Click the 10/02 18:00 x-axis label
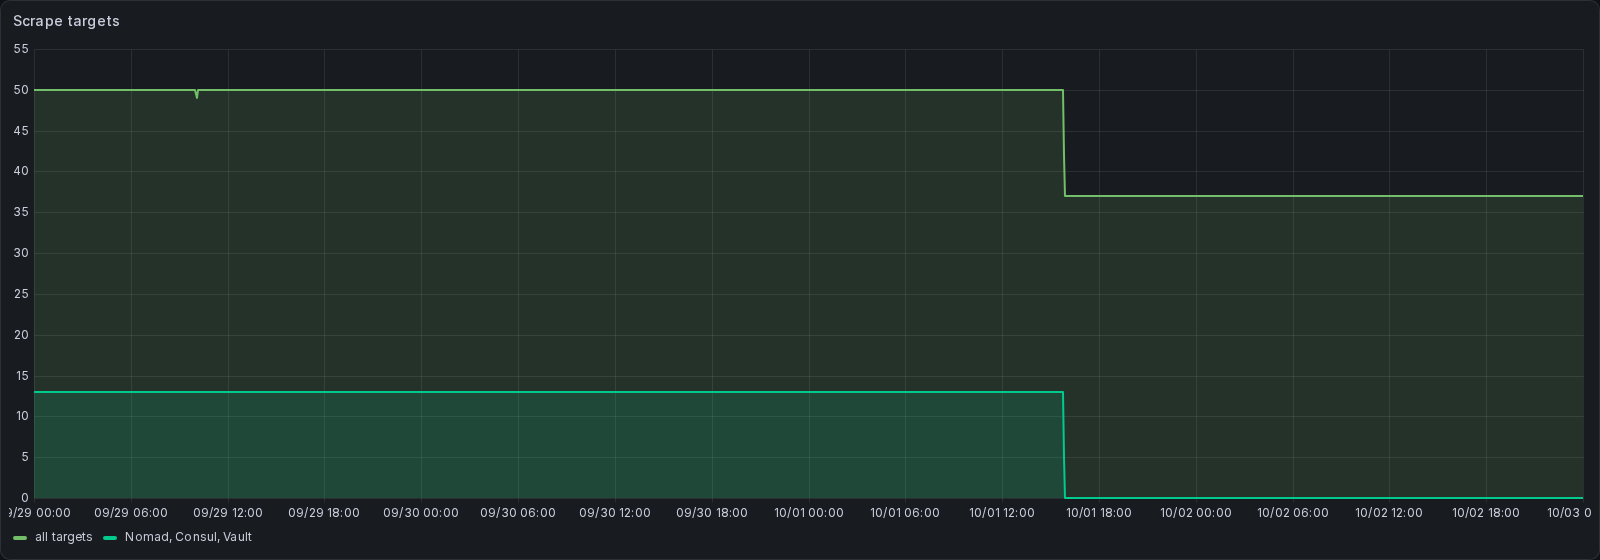The height and width of the screenshot is (560, 1600). pyautogui.click(x=1486, y=513)
